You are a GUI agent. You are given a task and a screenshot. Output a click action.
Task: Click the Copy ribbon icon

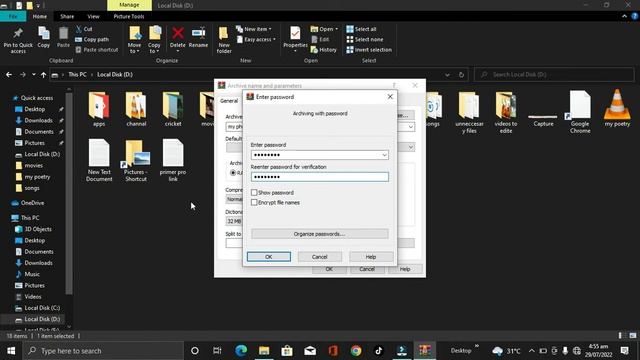44,38
